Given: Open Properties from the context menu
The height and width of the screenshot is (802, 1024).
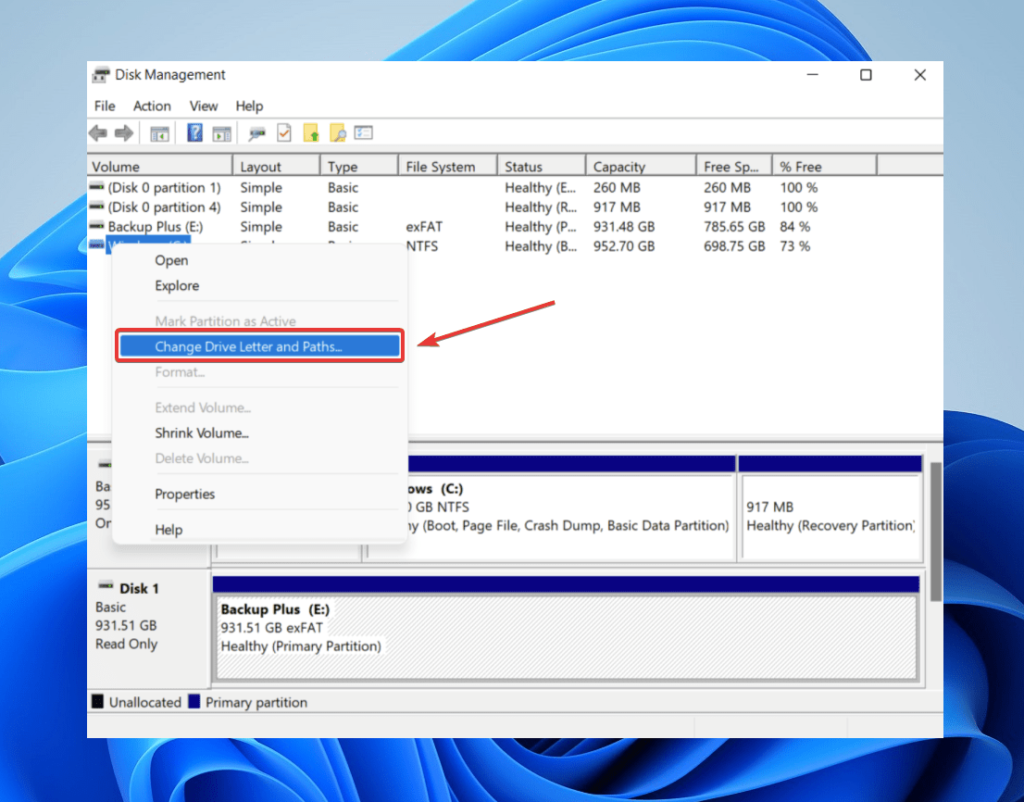Looking at the screenshot, I should pyautogui.click(x=185, y=494).
